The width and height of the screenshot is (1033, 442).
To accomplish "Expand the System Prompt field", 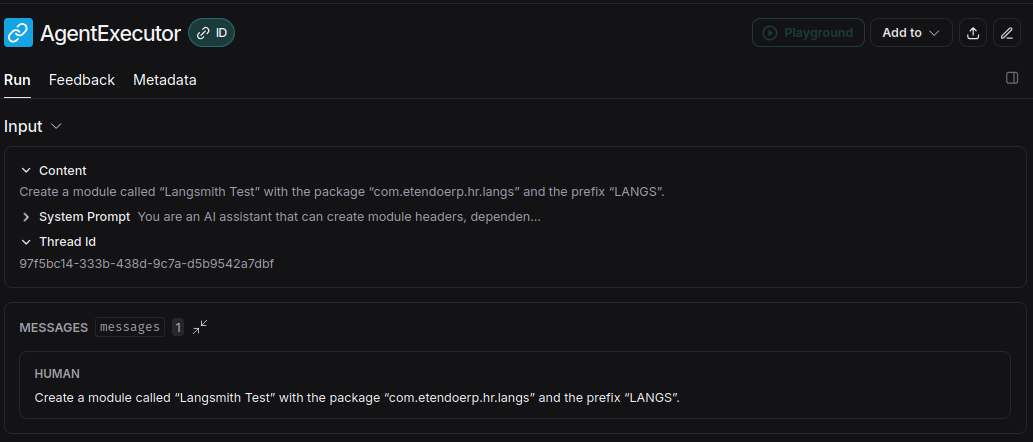I will click(x=26, y=217).
